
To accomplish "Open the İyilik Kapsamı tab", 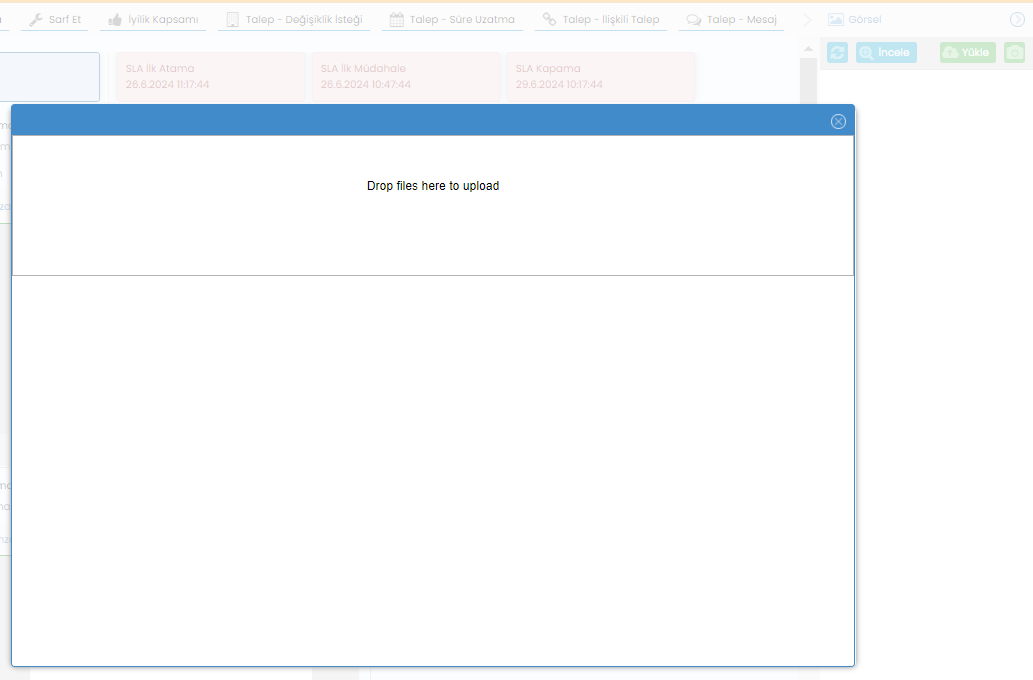I will tap(153, 20).
